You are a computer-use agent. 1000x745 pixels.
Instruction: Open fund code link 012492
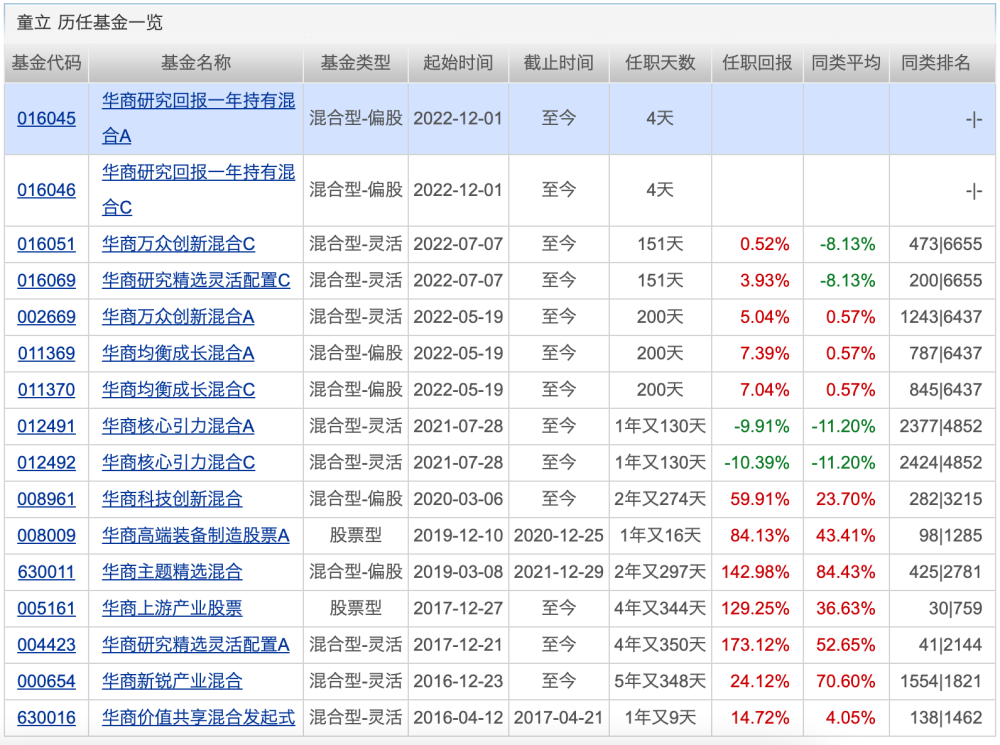[47, 462]
